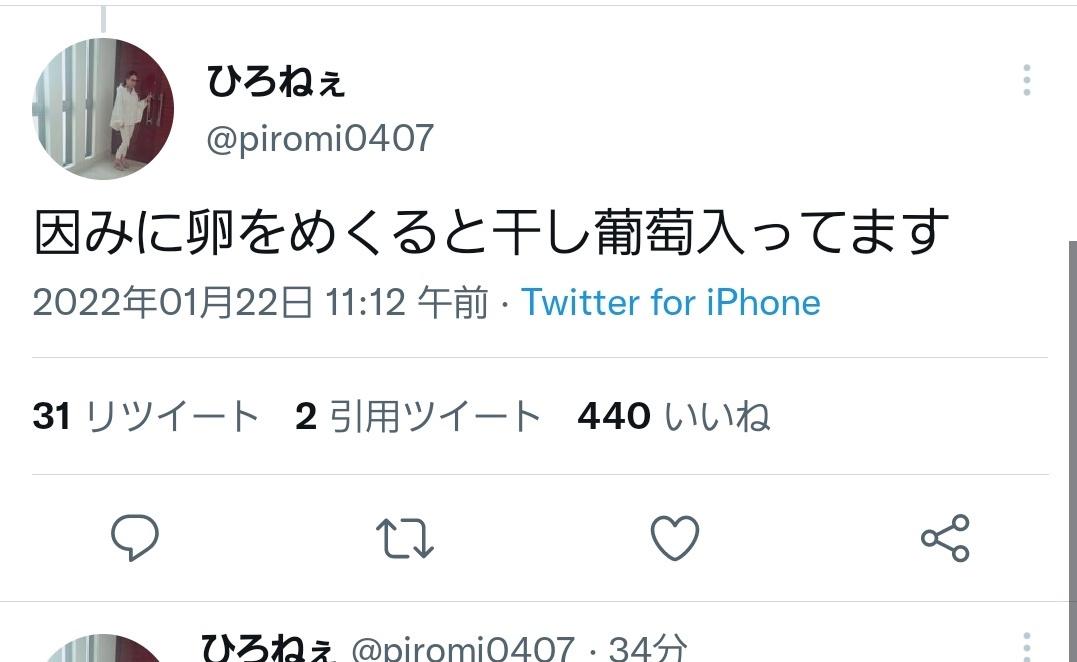Viewport: 1077px width, 662px height.
Task: Click the tweet timestamp 2022年01月22日 11:12 午前
Action: point(260,302)
